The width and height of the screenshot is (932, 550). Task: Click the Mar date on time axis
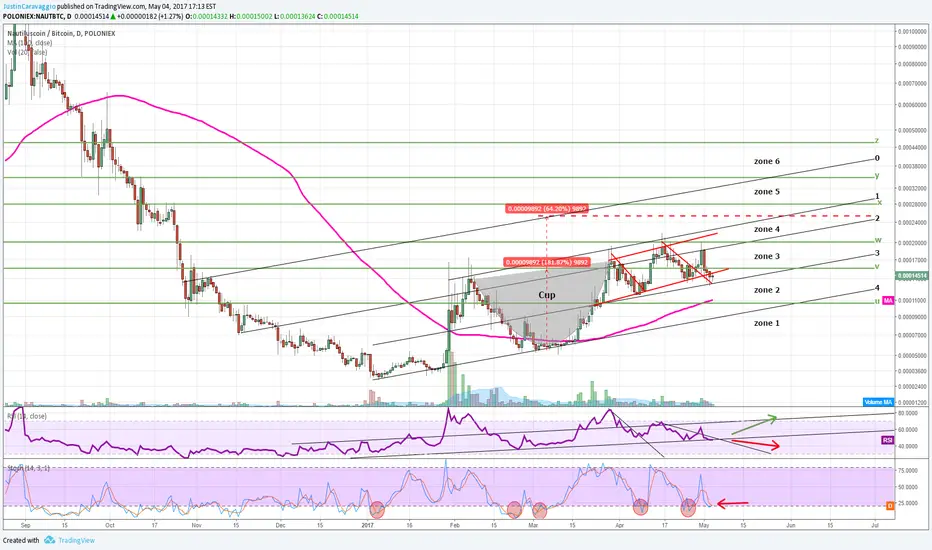point(533,526)
